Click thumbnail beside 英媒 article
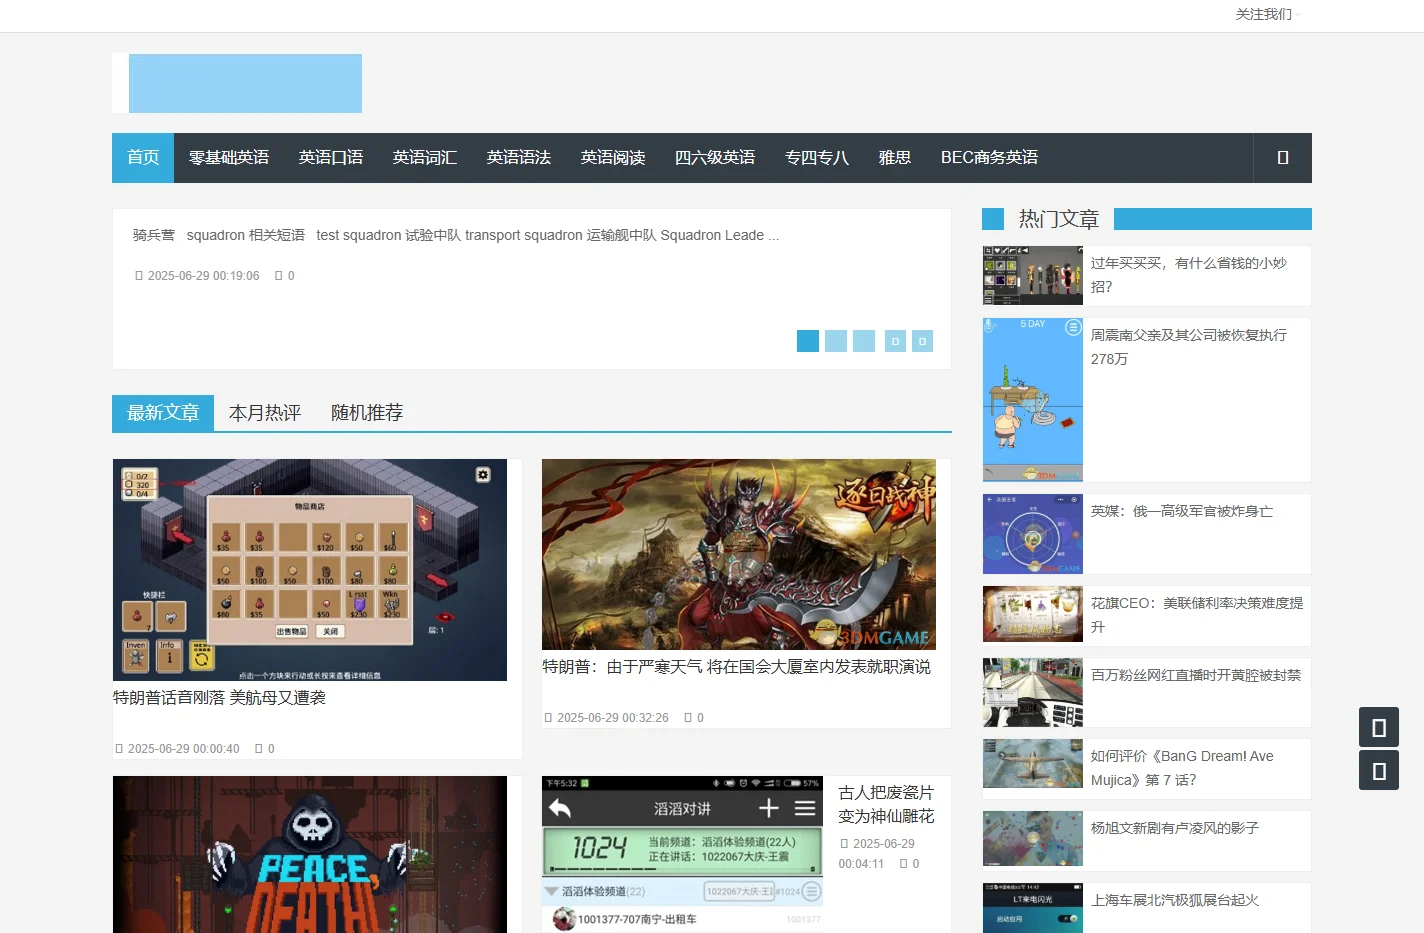 pos(1033,534)
